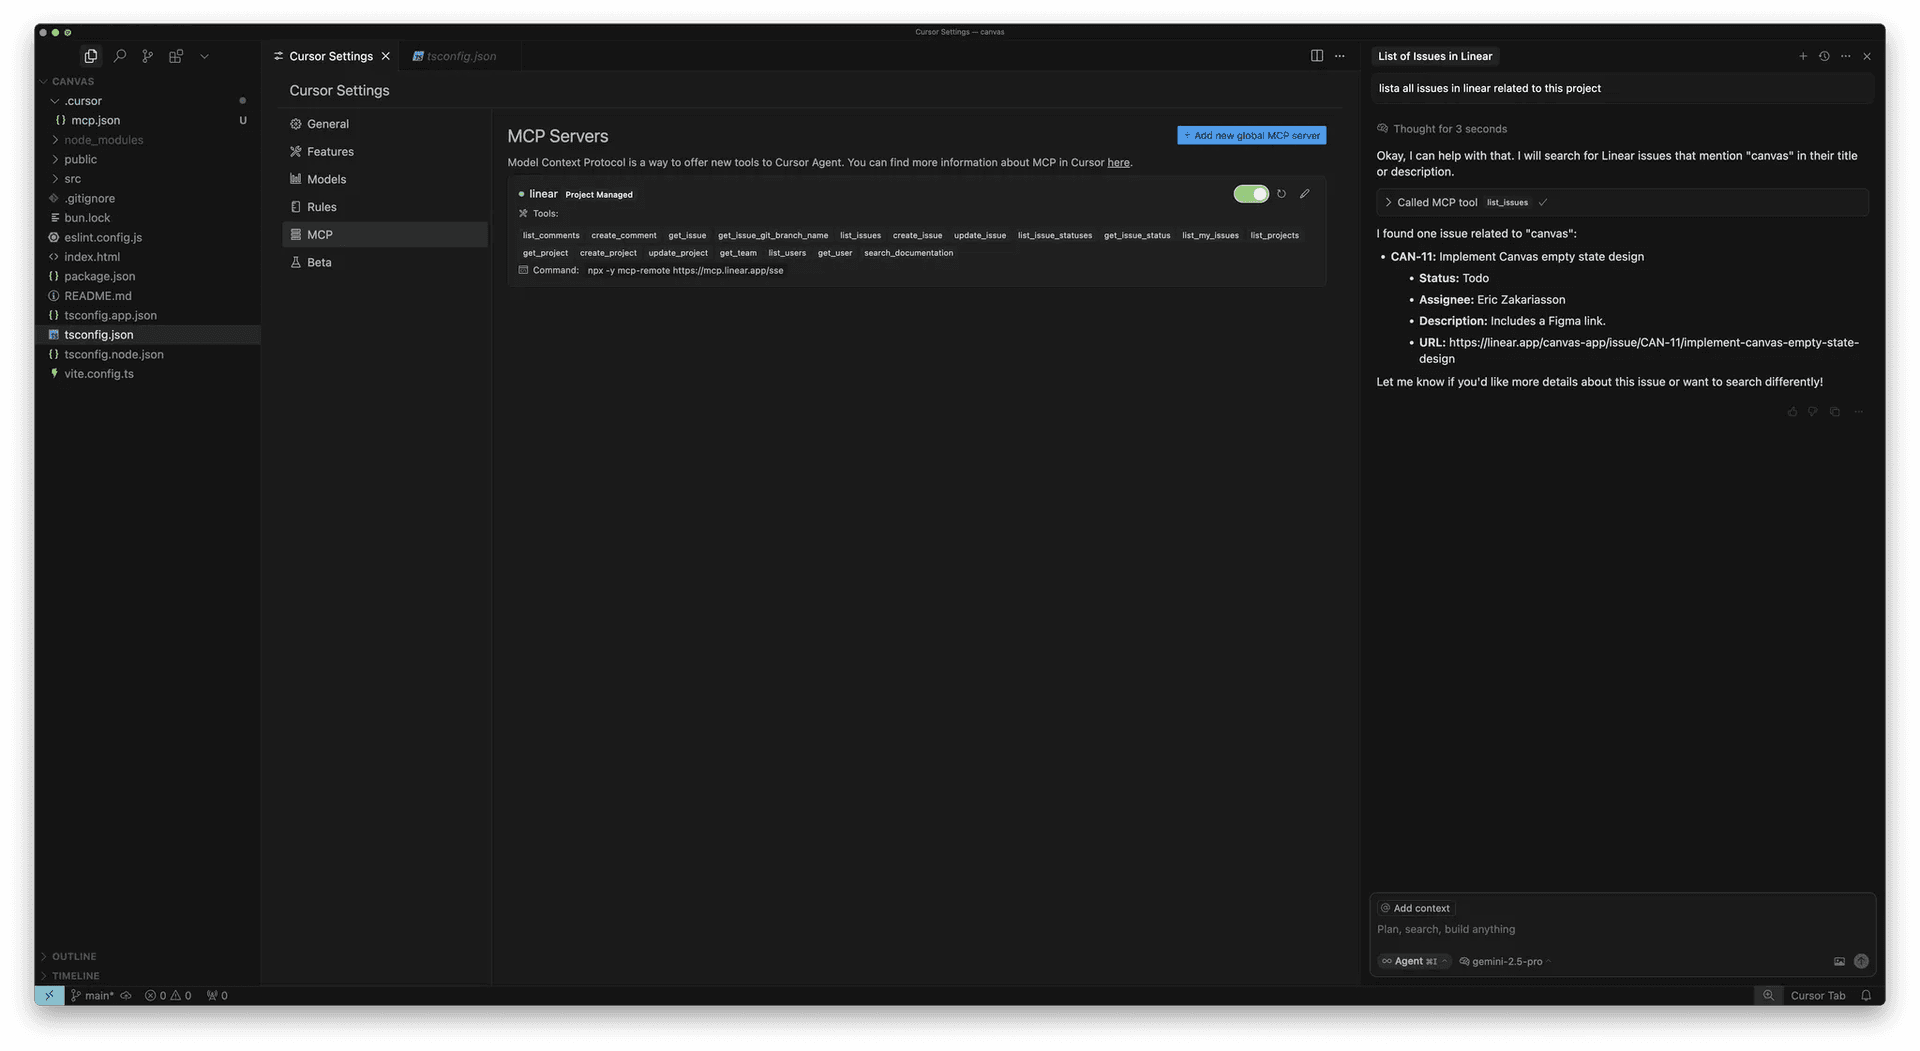This screenshot has height=1051, width=1920.
Task: Open the Source Control icon
Action: tap(148, 56)
